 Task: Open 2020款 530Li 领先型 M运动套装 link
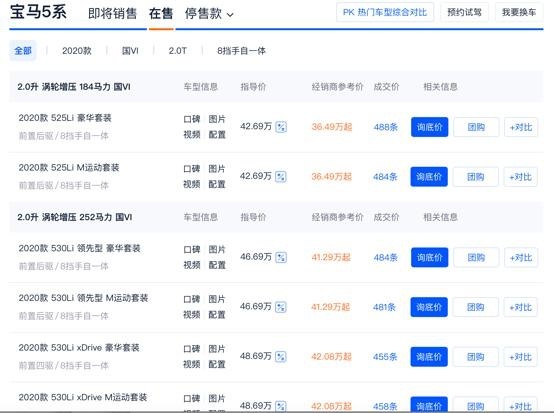pyautogui.click(x=83, y=298)
